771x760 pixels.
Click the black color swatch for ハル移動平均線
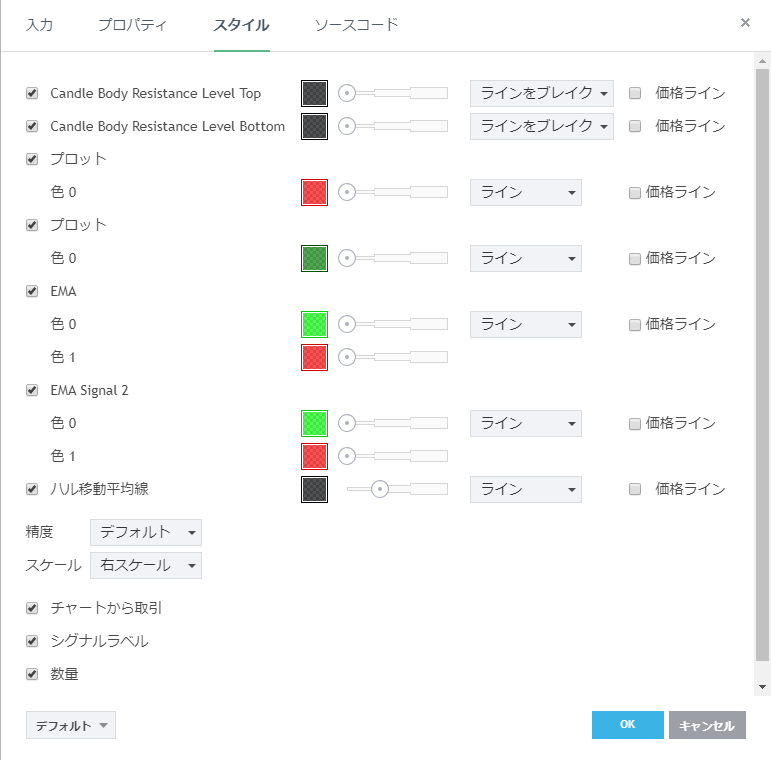tap(314, 489)
